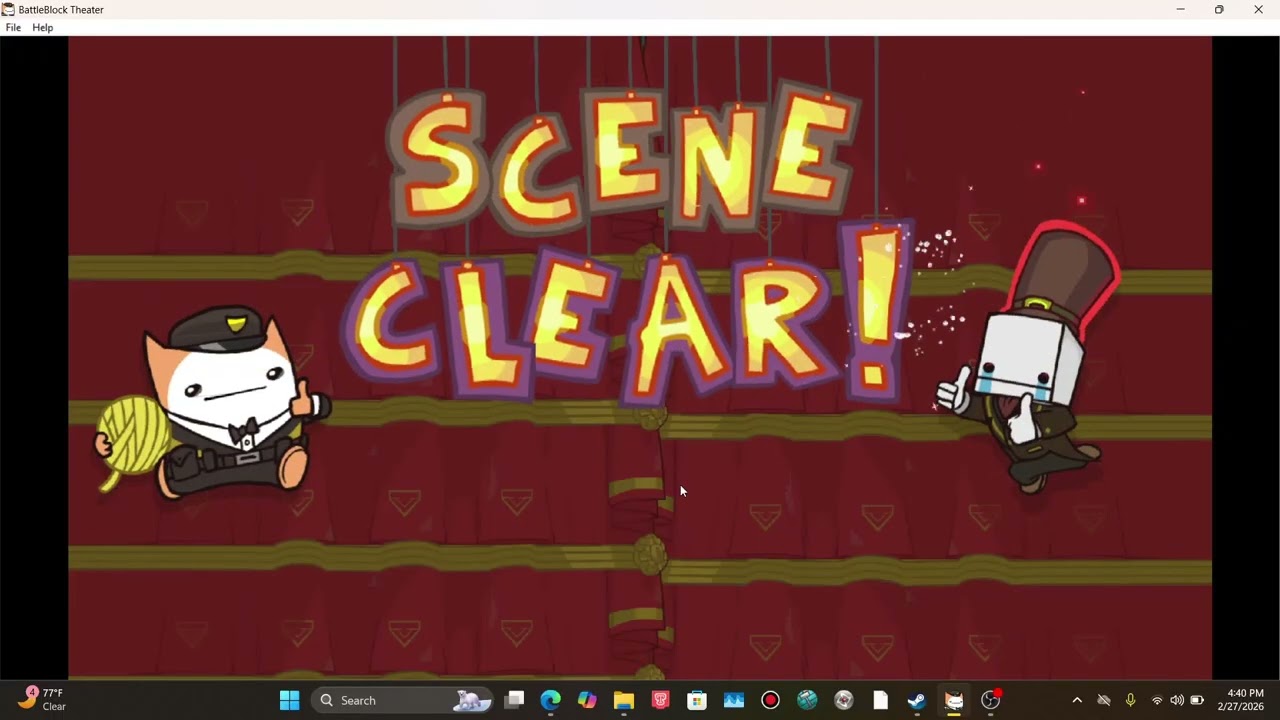The width and height of the screenshot is (1280, 720).
Task: Open the blank document taskbar icon
Action: [880, 700]
